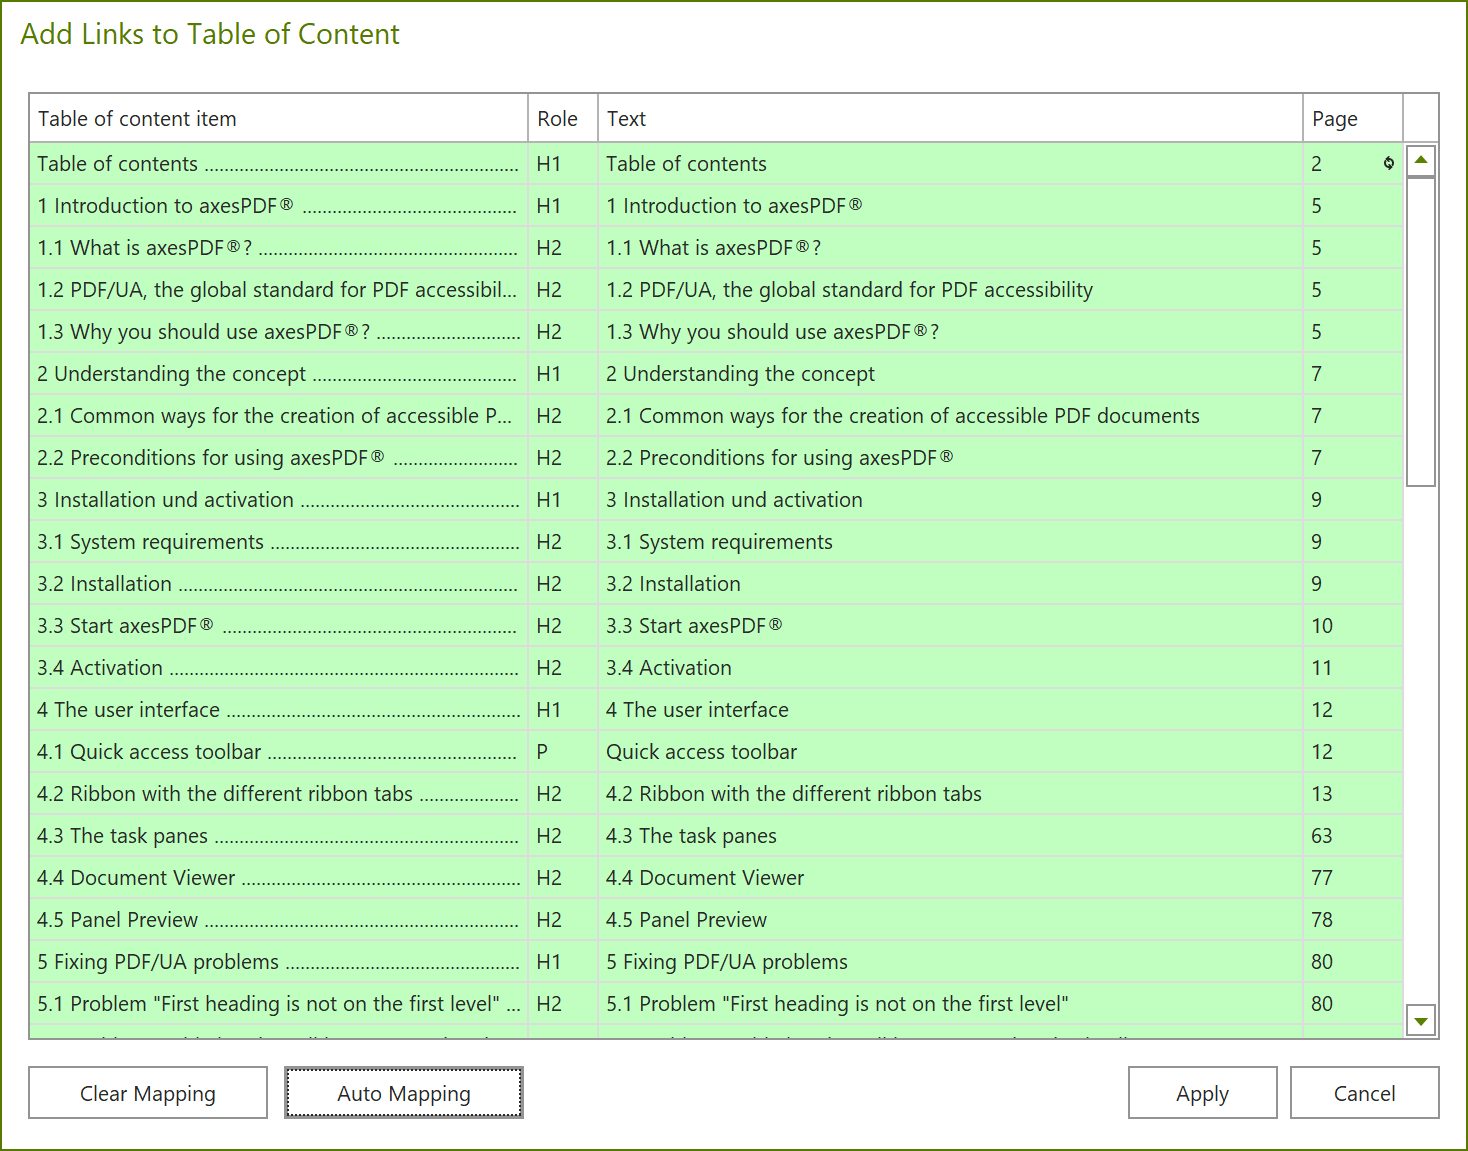The image size is (1468, 1151).
Task: Select TOC item '4.2 Ribbon with the different ribbon tabs' with dots
Action: pyautogui.click(x=279, y=794)
